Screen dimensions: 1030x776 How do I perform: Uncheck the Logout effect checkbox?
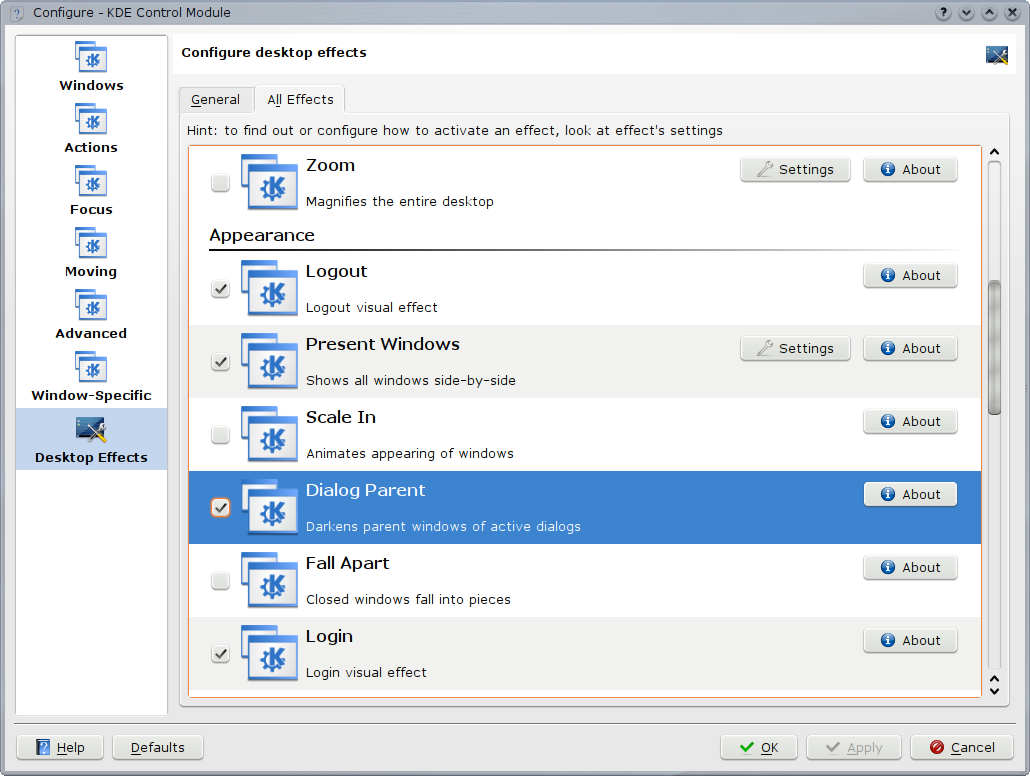(x=220, y=289)
